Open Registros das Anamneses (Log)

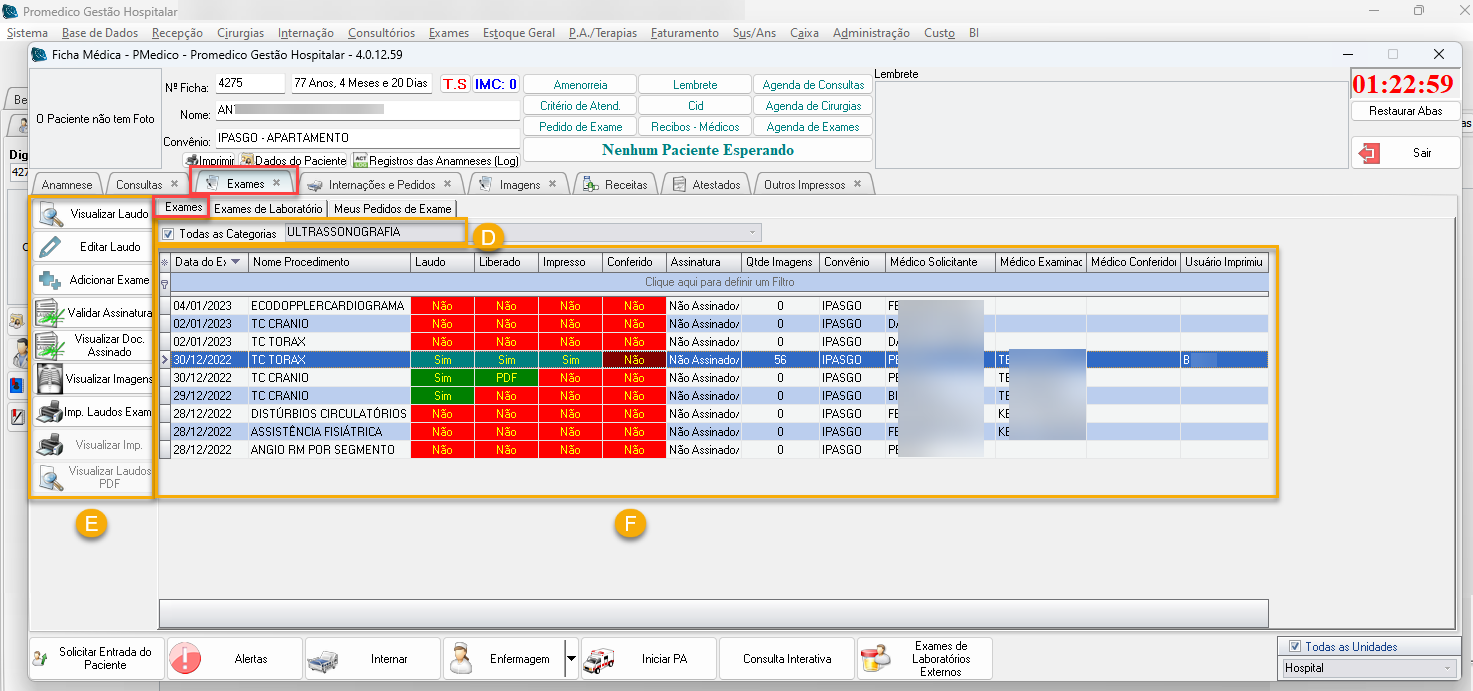click(435, 160)
